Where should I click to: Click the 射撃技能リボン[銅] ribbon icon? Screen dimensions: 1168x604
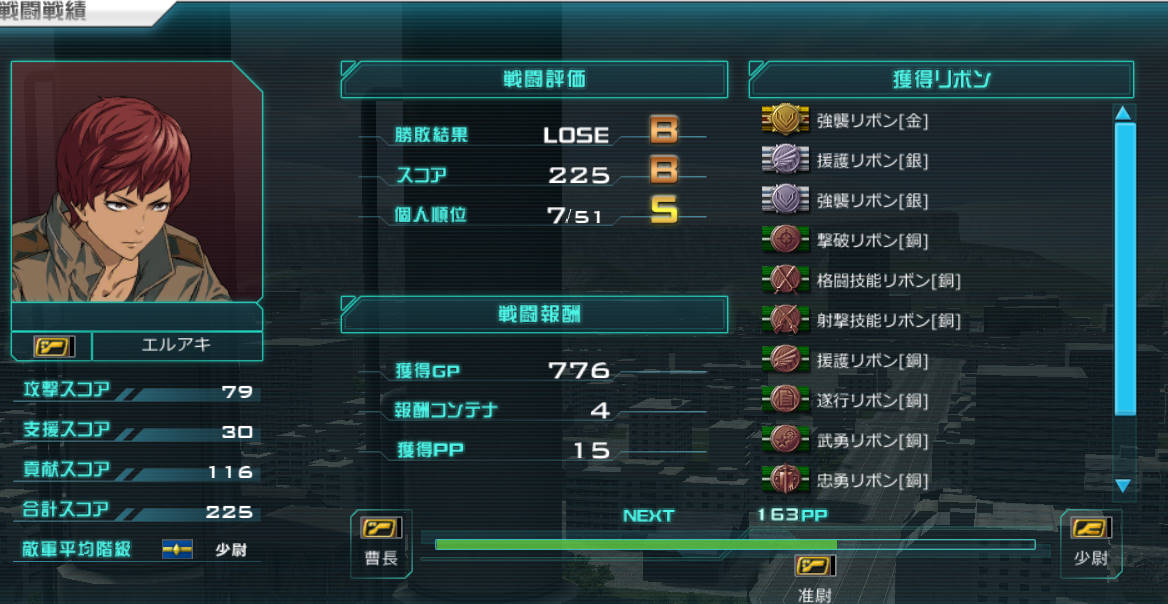(x=785, y=320)
